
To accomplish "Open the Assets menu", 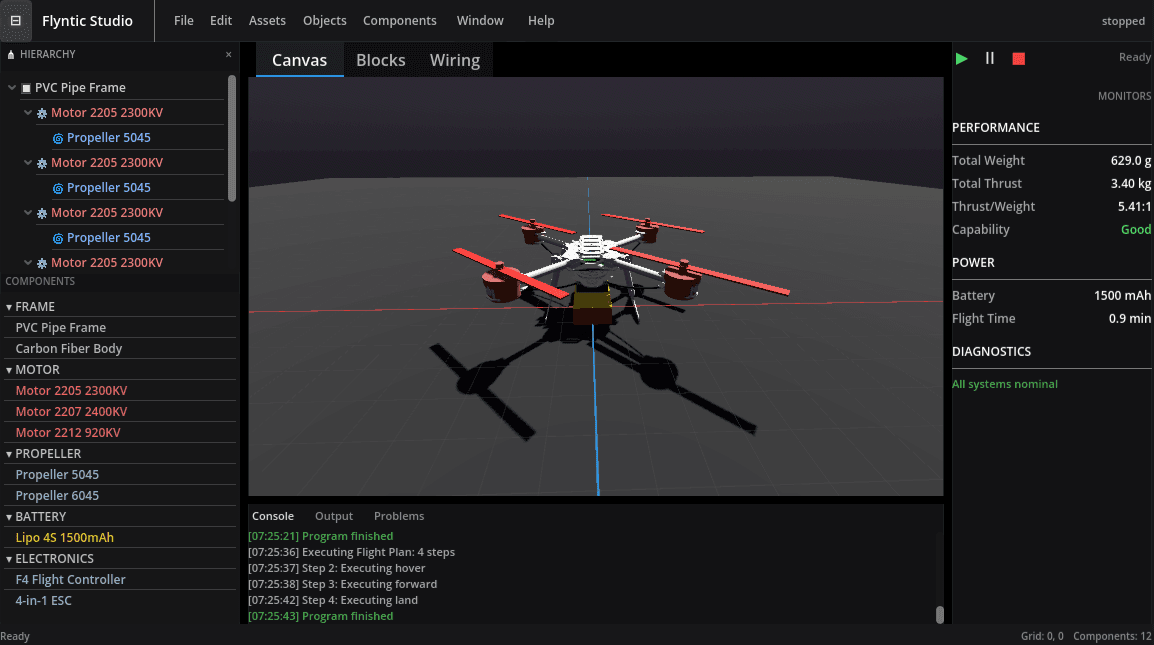I will [267, 21].
